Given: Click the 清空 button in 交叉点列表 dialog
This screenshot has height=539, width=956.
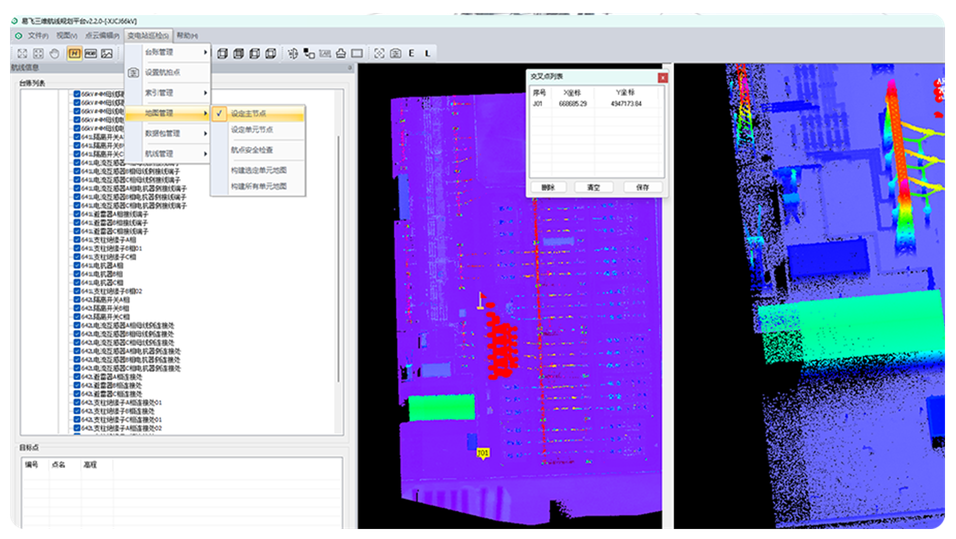Looking at the screenshot, I should [594, 187].
